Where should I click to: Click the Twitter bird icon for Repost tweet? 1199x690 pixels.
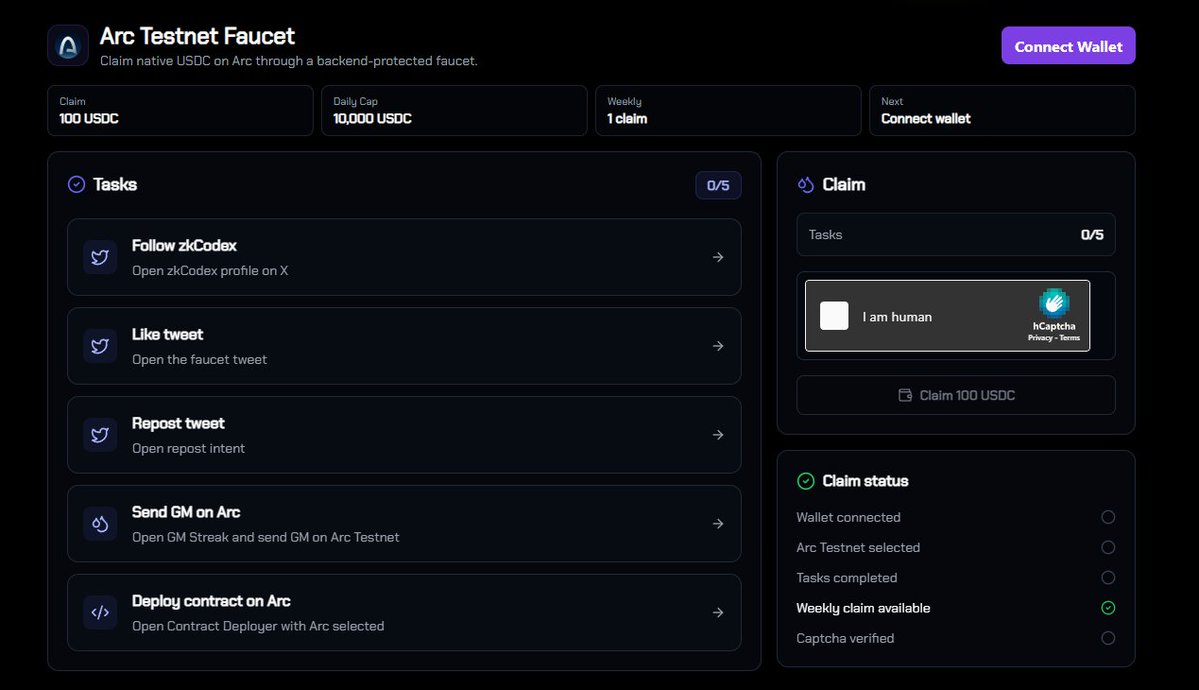click(x=100, y=435)
